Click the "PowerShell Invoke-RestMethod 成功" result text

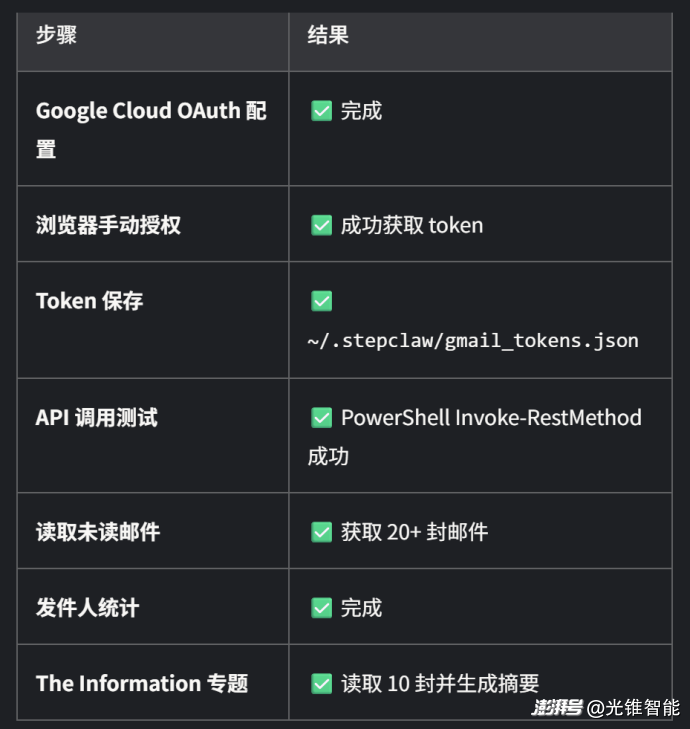click(490, 418)
